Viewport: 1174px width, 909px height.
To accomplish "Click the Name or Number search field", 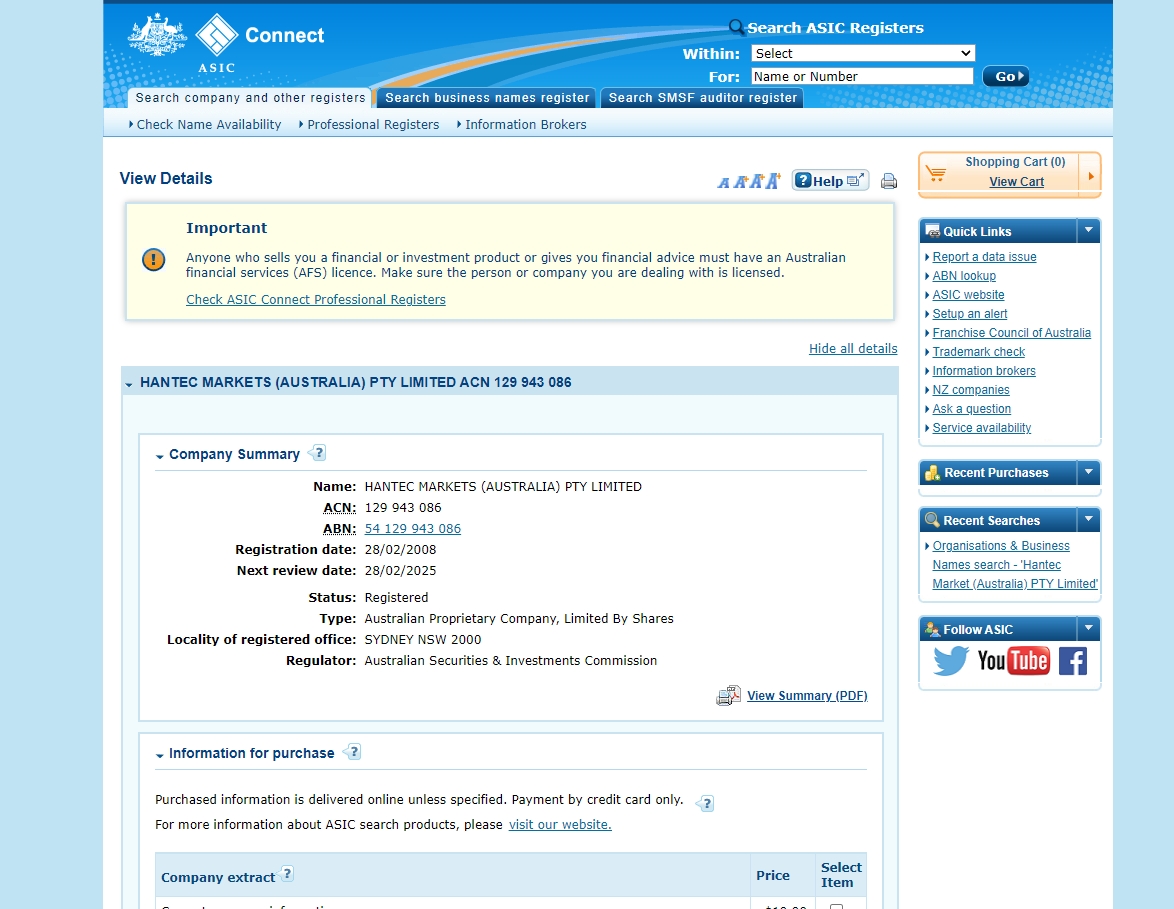I will [861, 77].
